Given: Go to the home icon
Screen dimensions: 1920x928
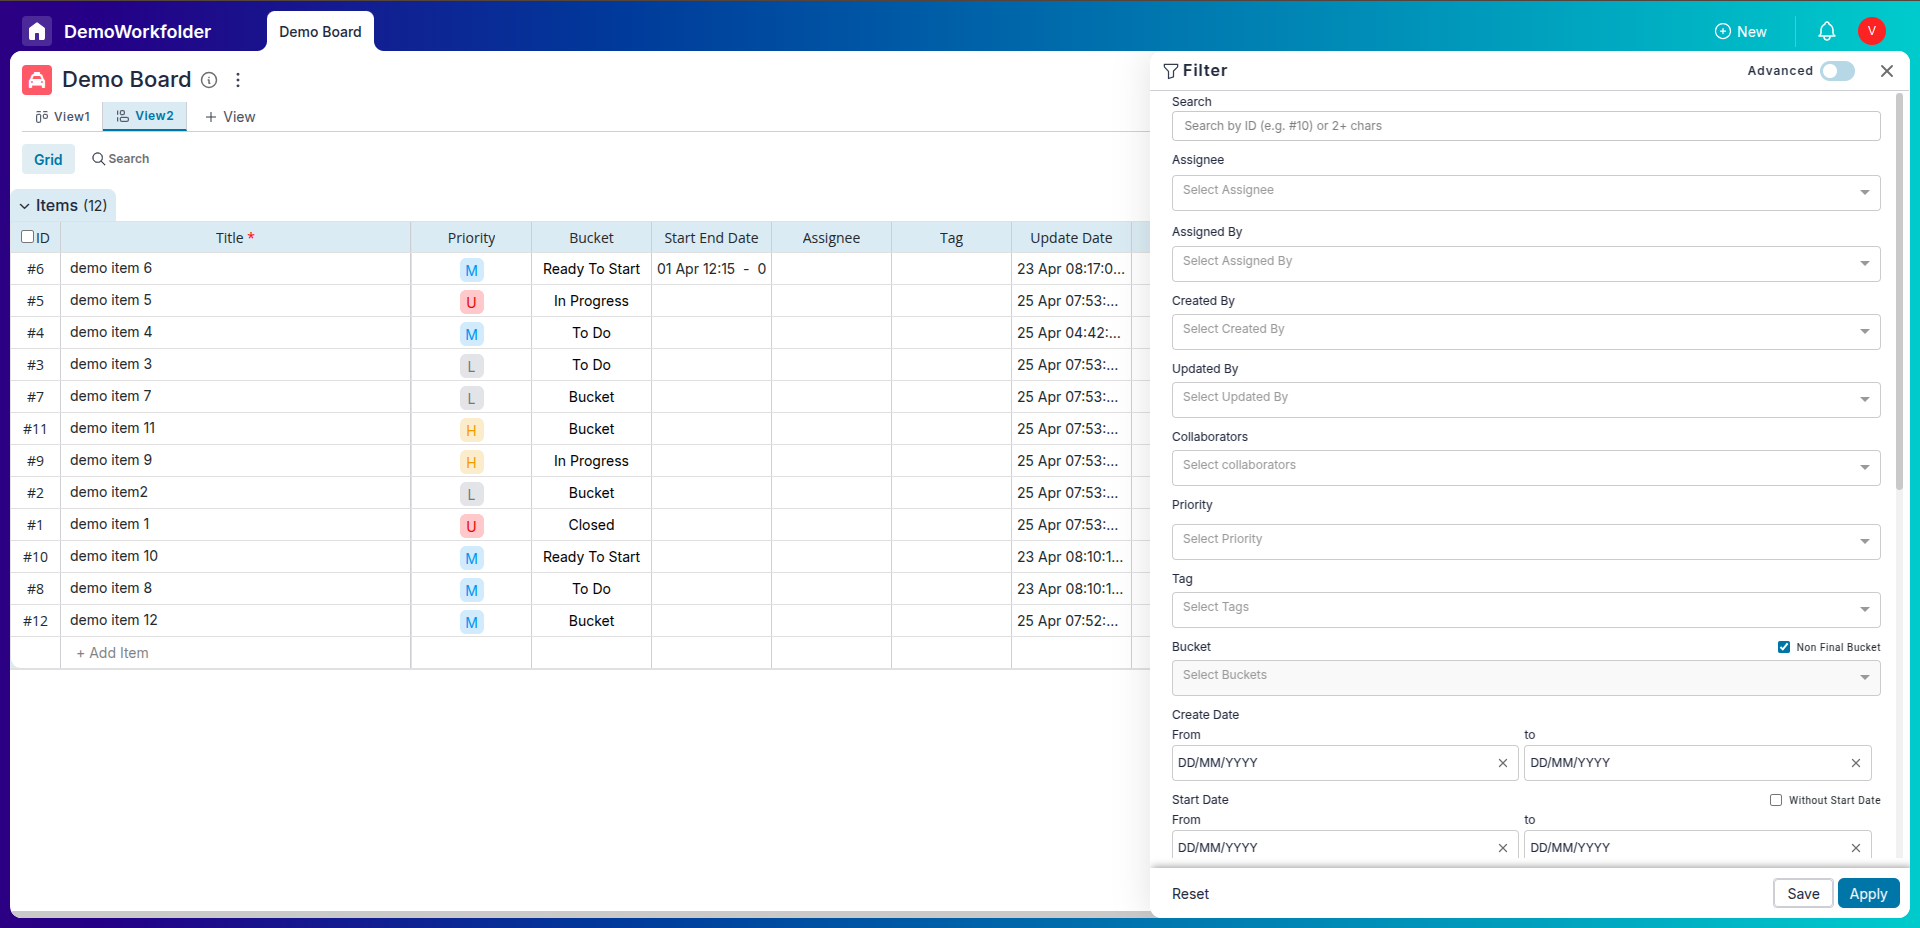Looking at the screenshot, I should [37, 31].
